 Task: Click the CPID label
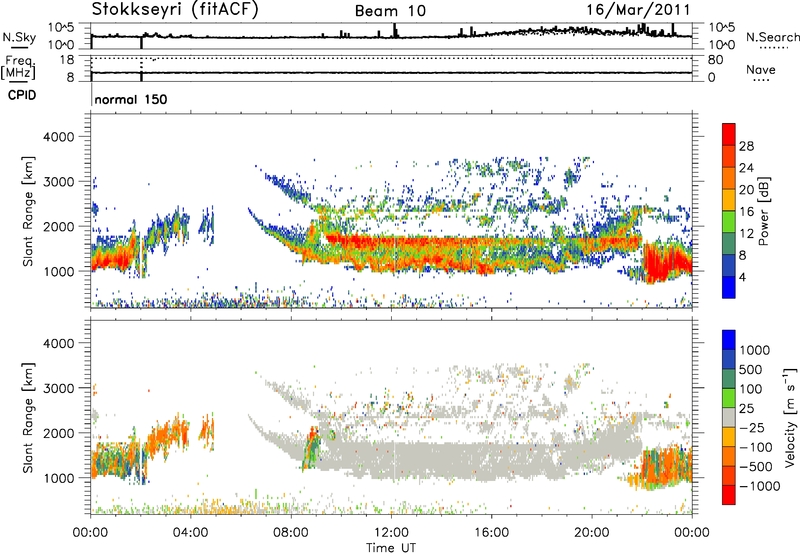tap(22, 95)
